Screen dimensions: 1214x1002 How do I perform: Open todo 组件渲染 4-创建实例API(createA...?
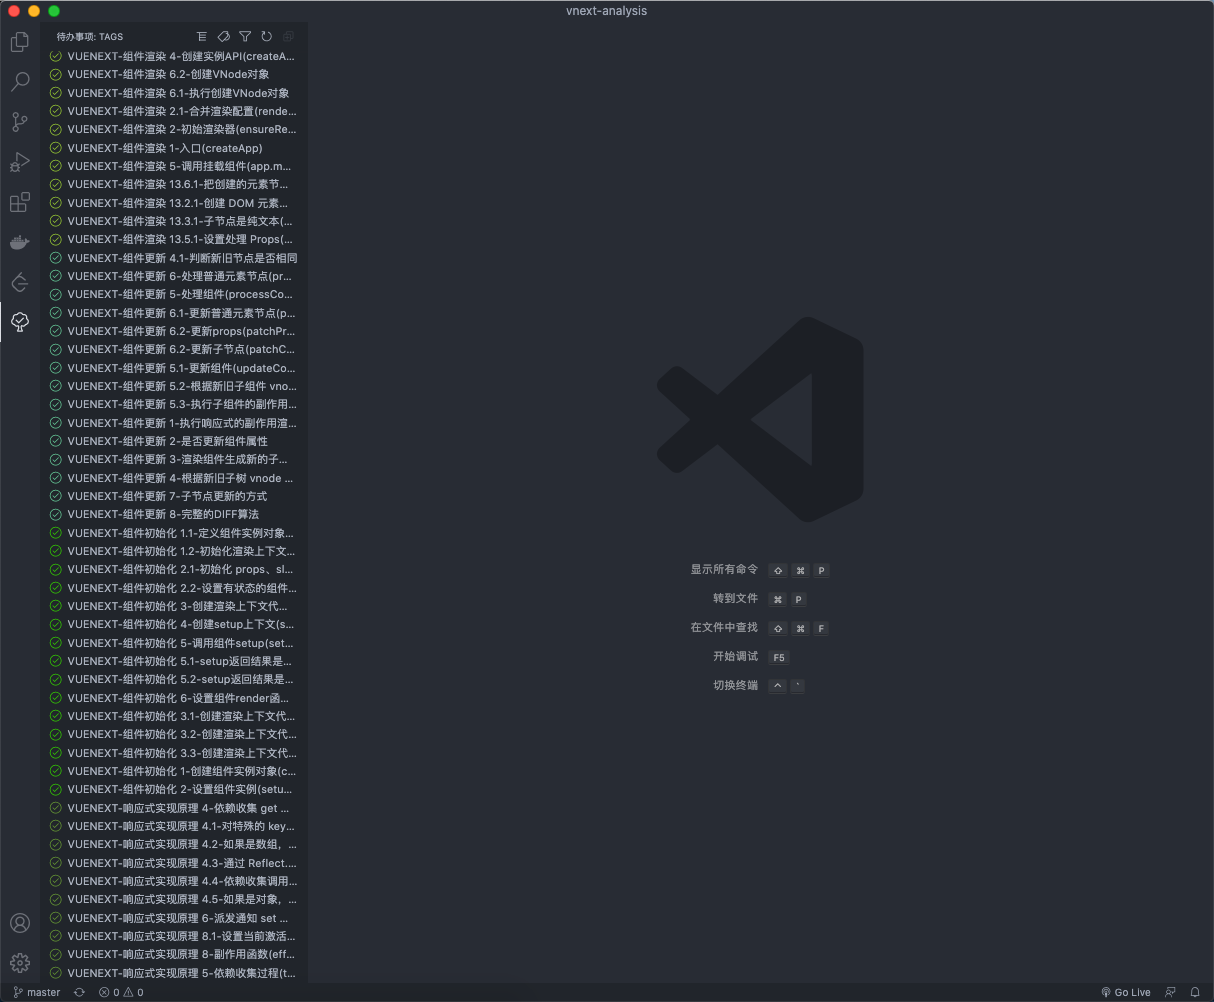click(174, 56)
